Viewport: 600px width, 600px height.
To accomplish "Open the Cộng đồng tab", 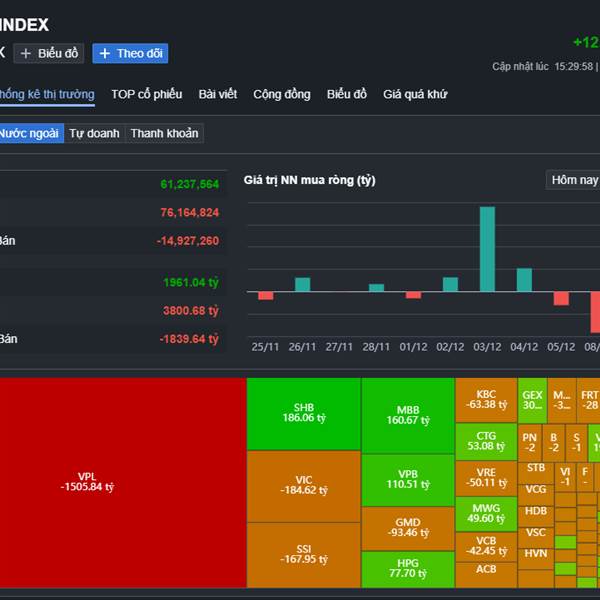I will (282, 94).
